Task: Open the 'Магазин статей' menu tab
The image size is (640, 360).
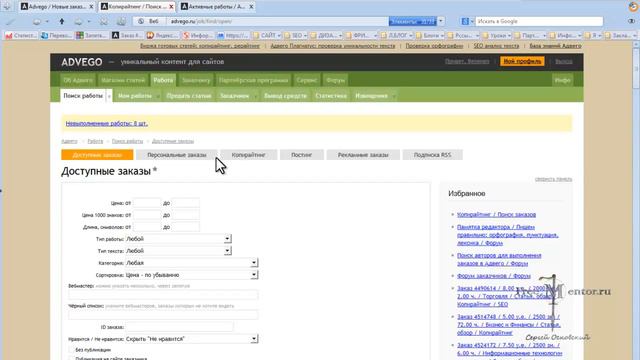Action: pos(123,80)
